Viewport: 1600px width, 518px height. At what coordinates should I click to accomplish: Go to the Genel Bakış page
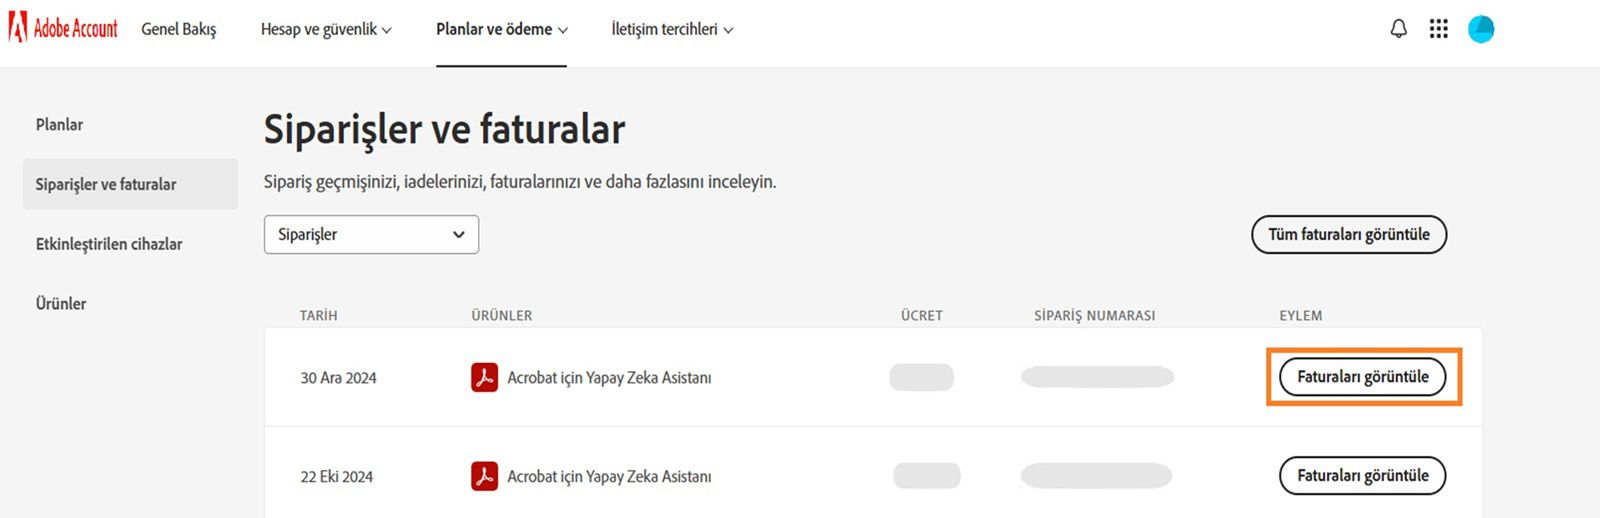coord(179,30)
